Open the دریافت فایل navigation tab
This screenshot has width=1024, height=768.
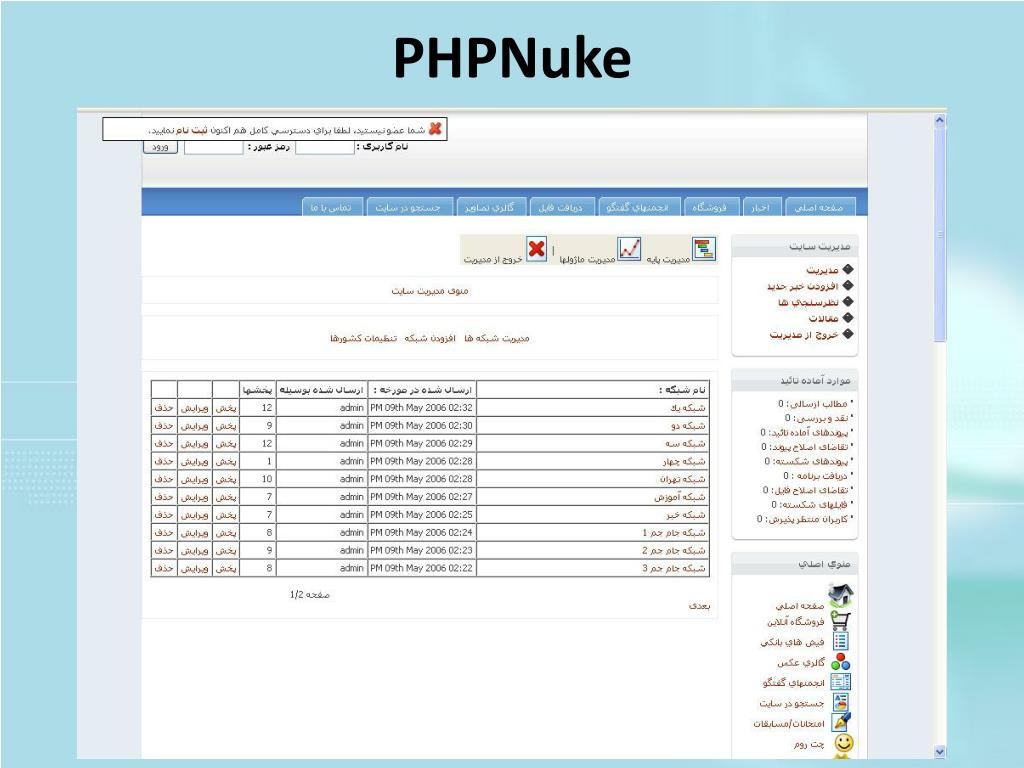pyautogui.click(x=560, y=207)
